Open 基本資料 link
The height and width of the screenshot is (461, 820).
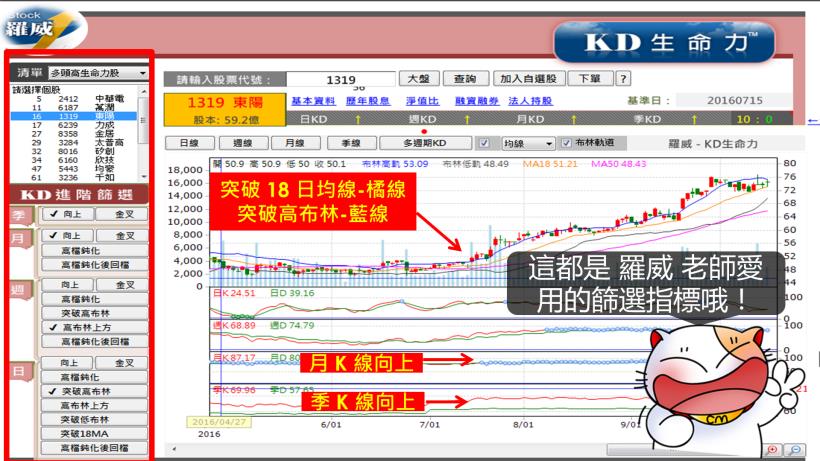point(313,101)
